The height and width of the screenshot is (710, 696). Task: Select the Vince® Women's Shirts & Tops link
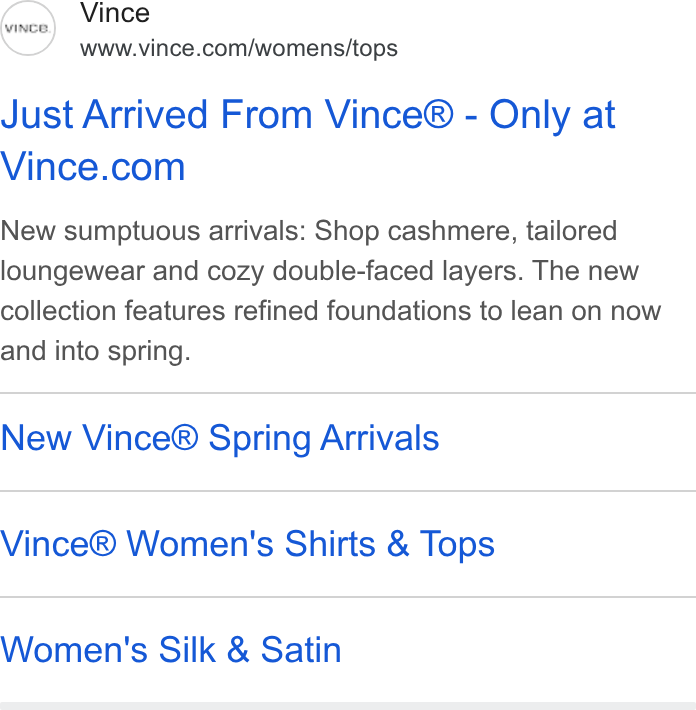(247, 544)
